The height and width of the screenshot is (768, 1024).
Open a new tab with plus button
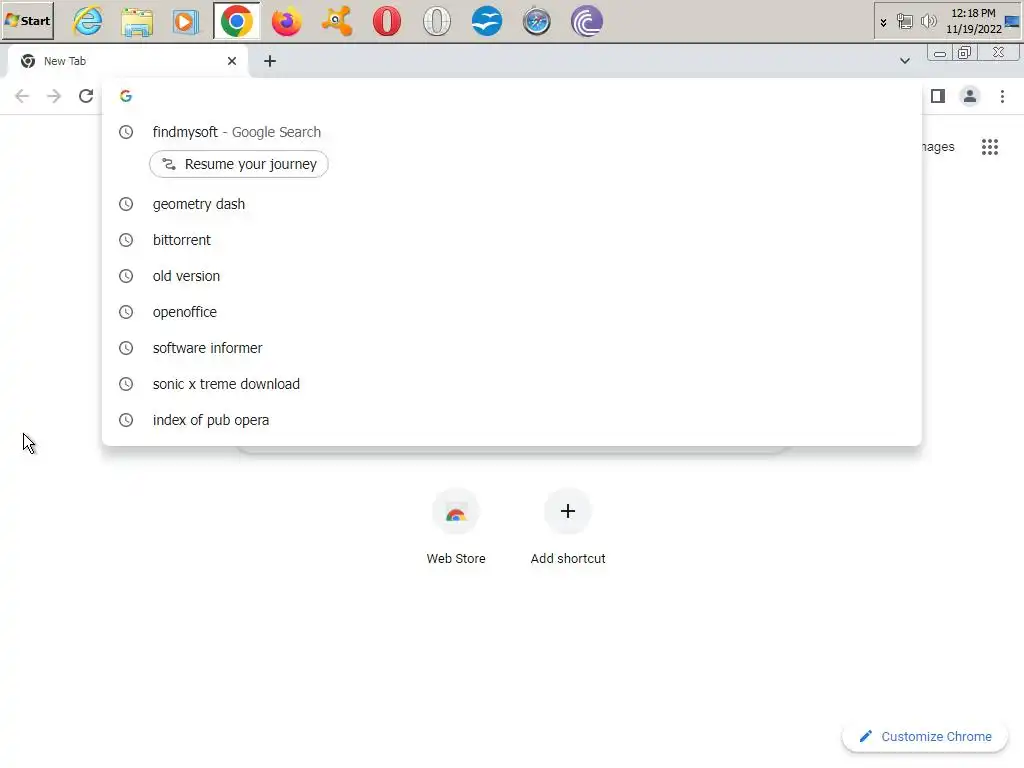click(270, 61)
